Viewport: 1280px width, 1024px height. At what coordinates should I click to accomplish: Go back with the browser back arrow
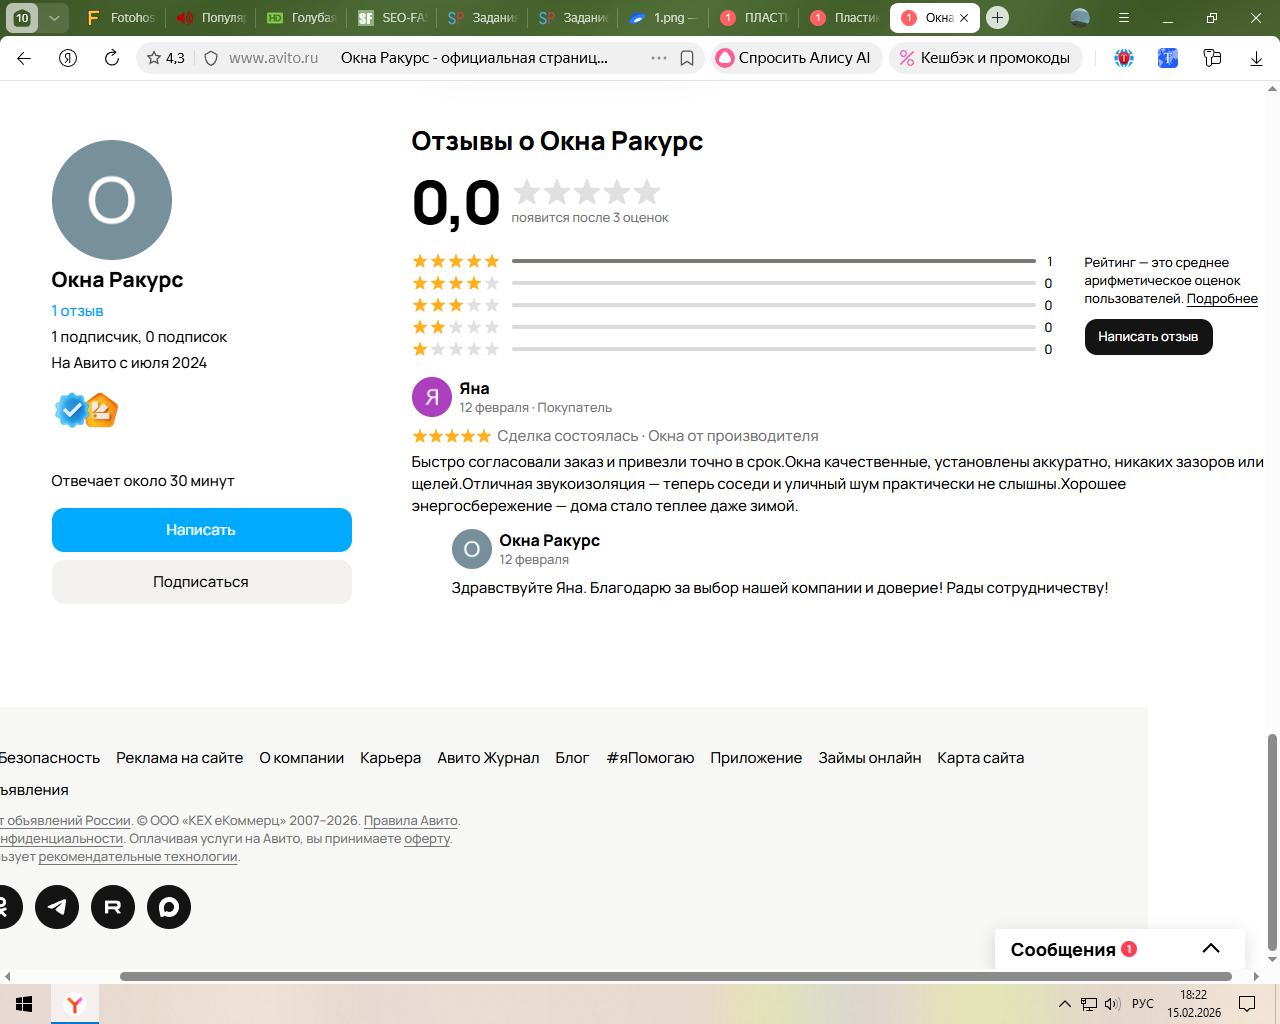[x=24, y=58]
